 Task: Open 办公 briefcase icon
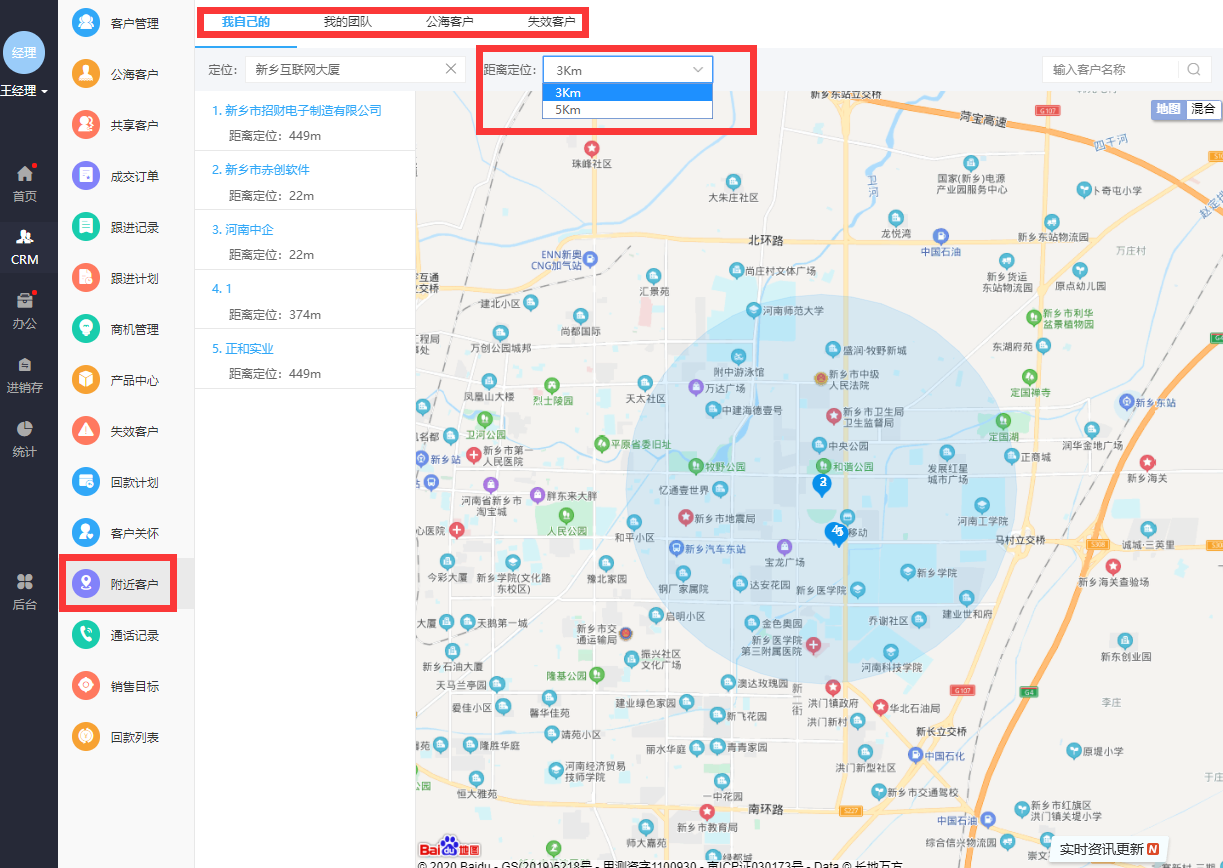point(25,301)
